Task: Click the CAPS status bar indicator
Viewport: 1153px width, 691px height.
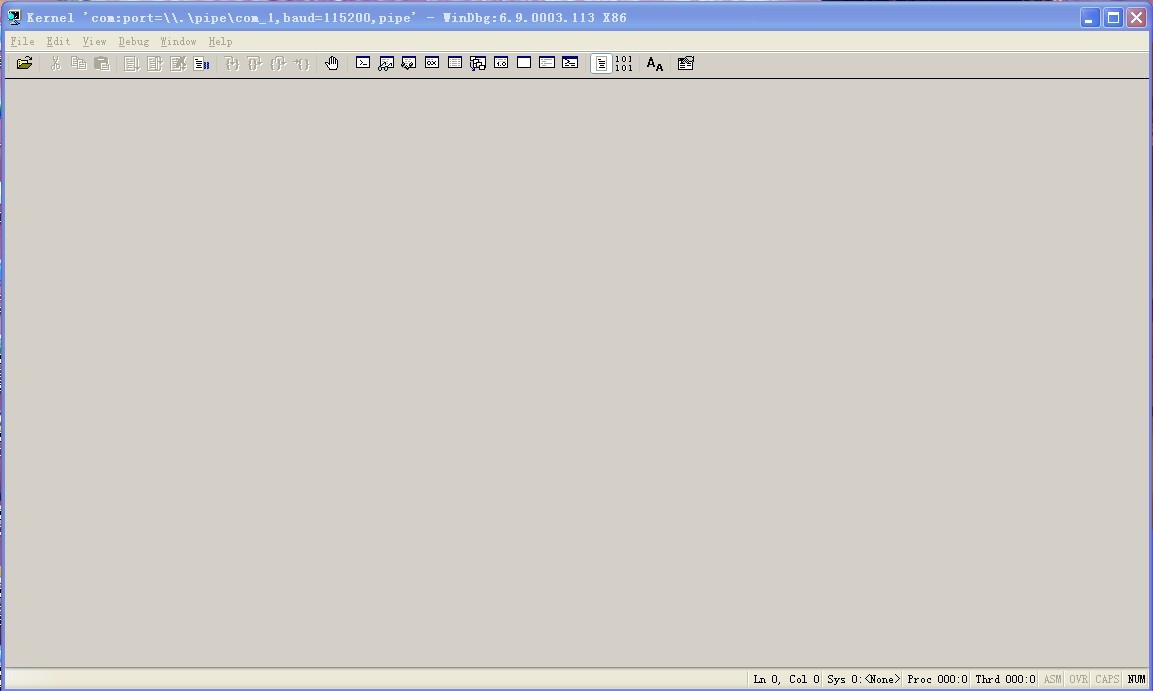Action: point(1107,679)
